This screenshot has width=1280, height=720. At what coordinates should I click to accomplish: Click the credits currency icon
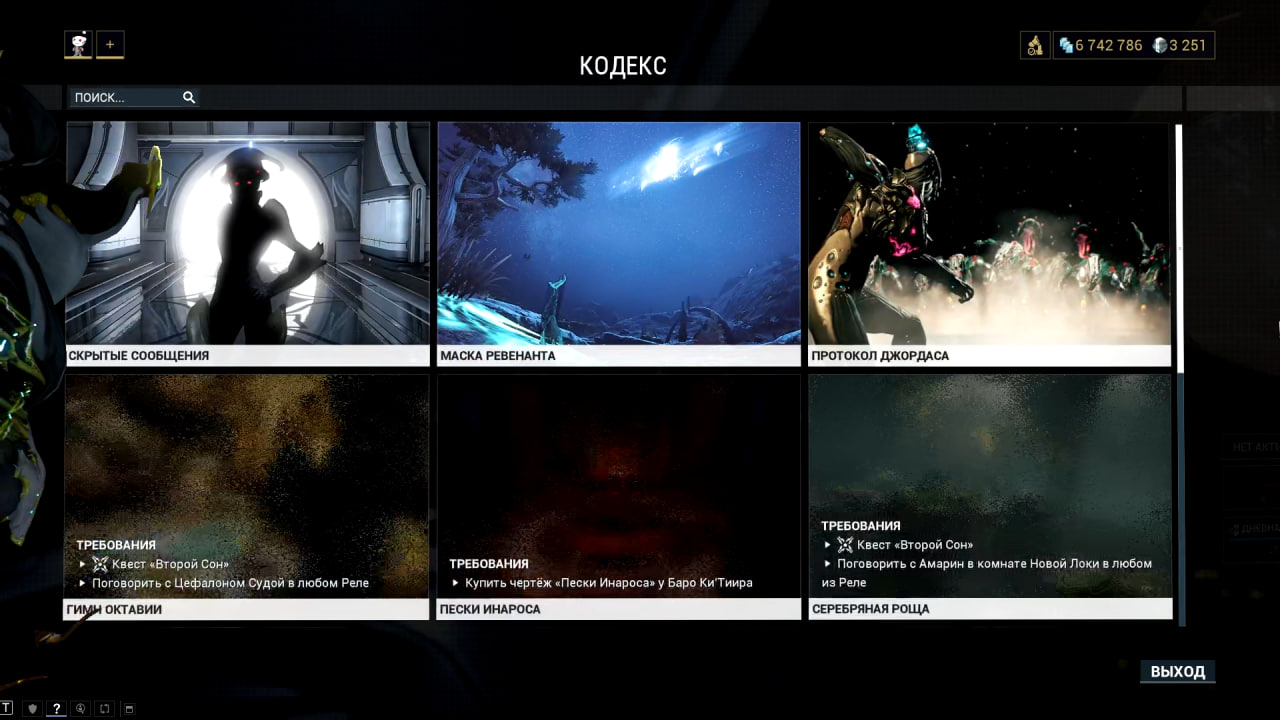[x=1066, y=45]
